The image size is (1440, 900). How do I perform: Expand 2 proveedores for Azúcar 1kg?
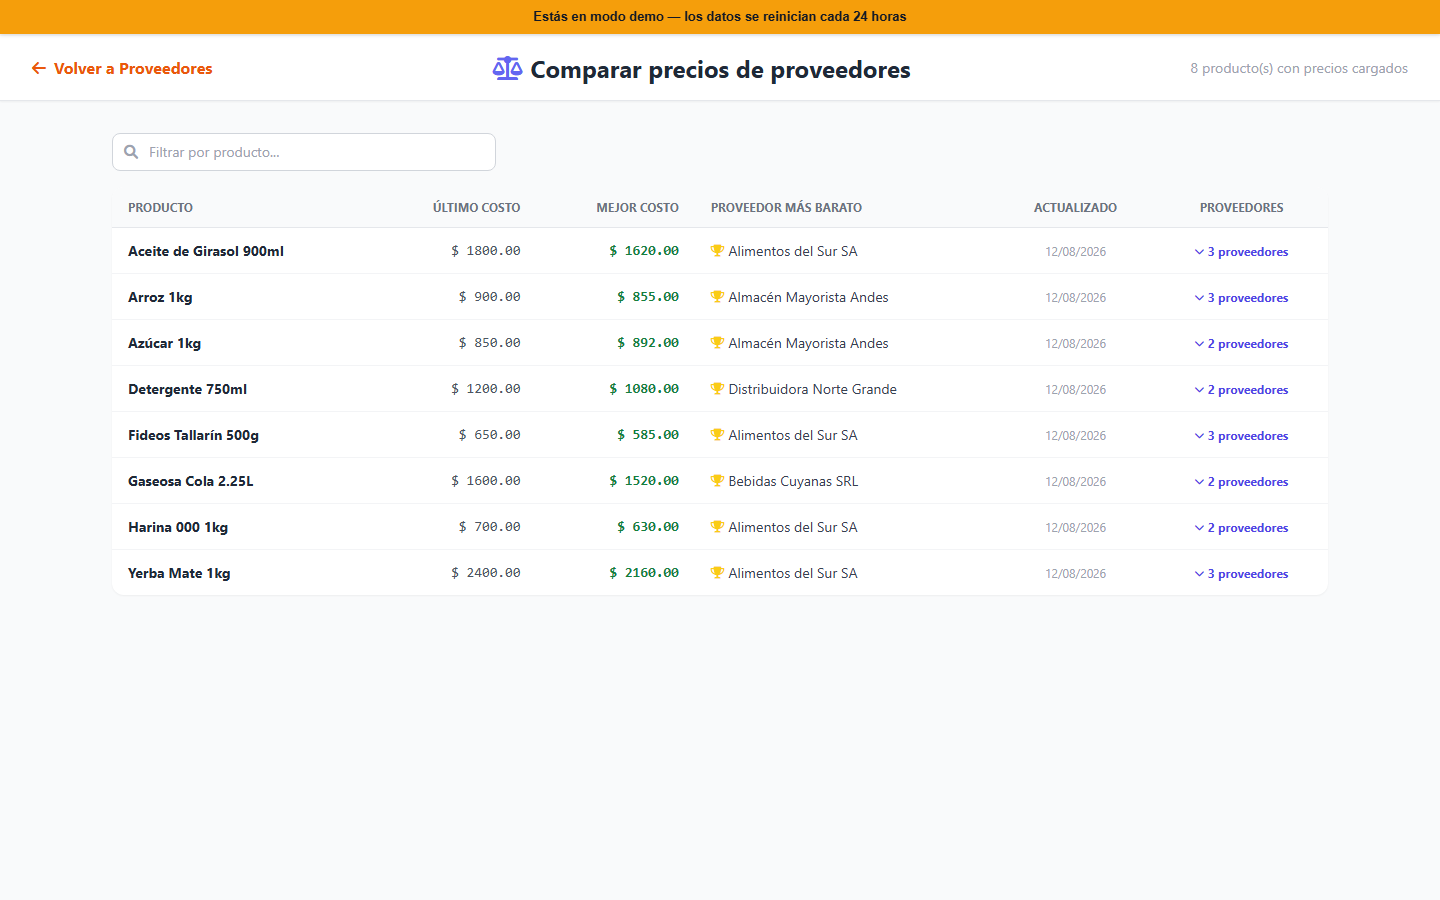1241,344
